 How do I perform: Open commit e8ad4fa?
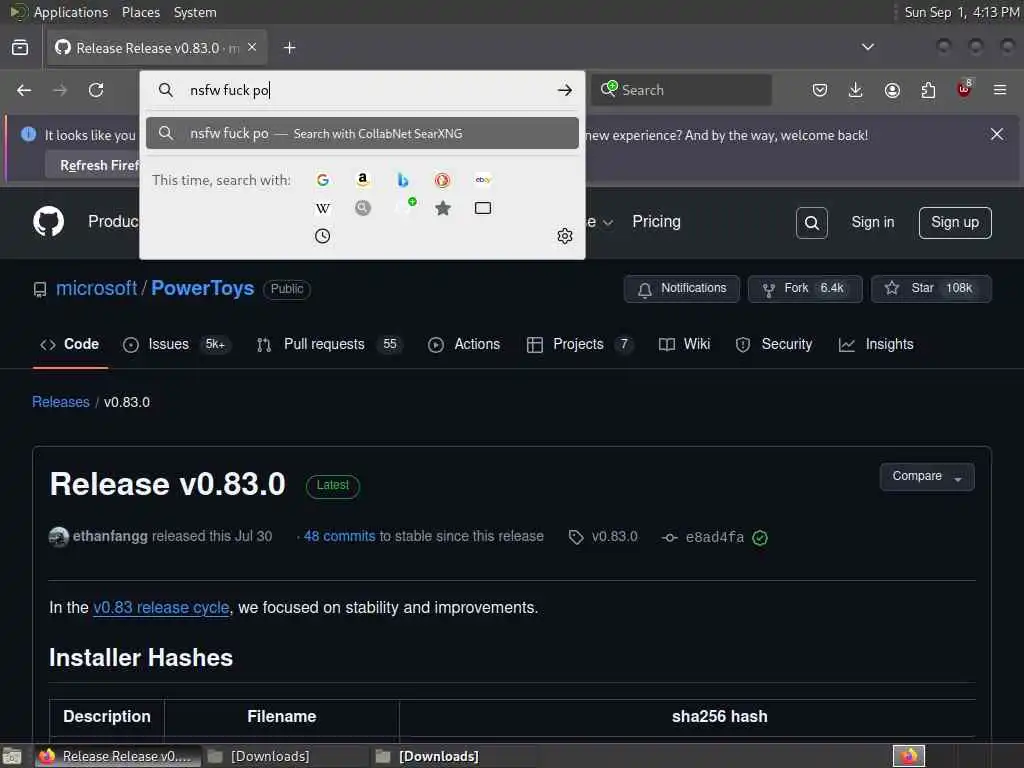tap(714, 537)
